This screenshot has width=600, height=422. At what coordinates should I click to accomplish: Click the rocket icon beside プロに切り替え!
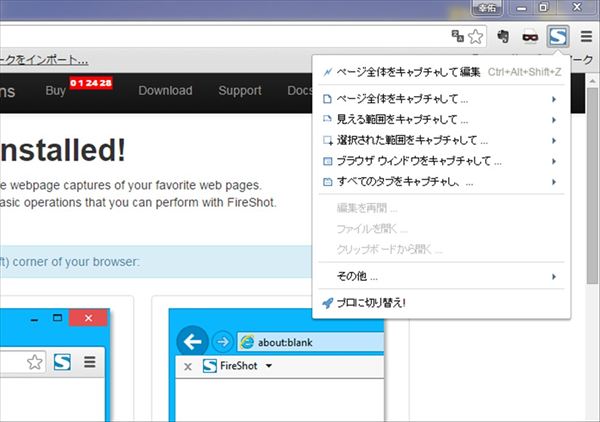click(x=328, y=303)
